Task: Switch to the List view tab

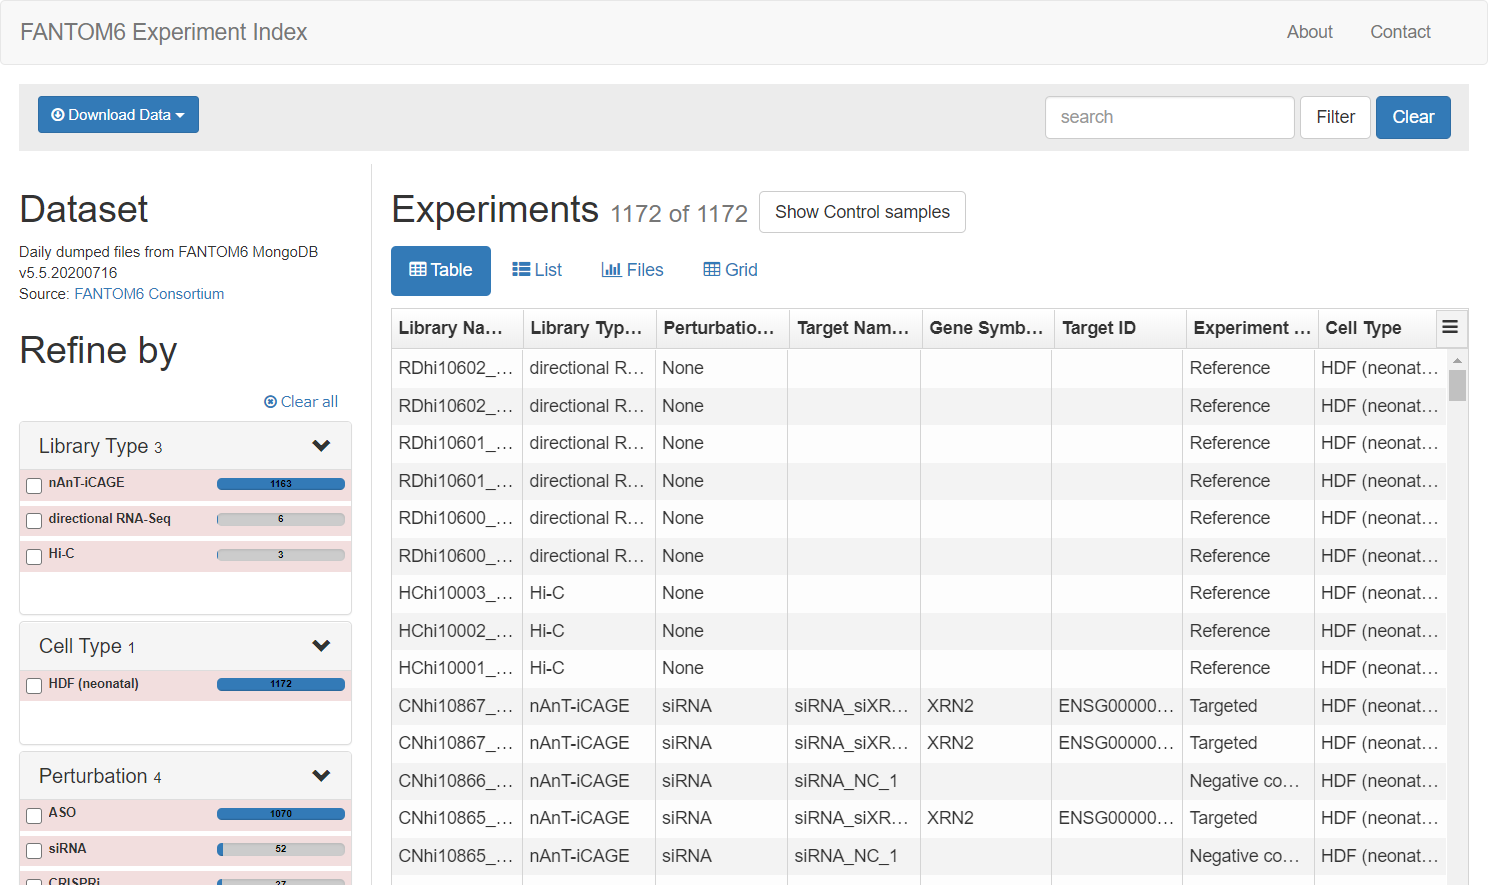Action: point(537,270)
